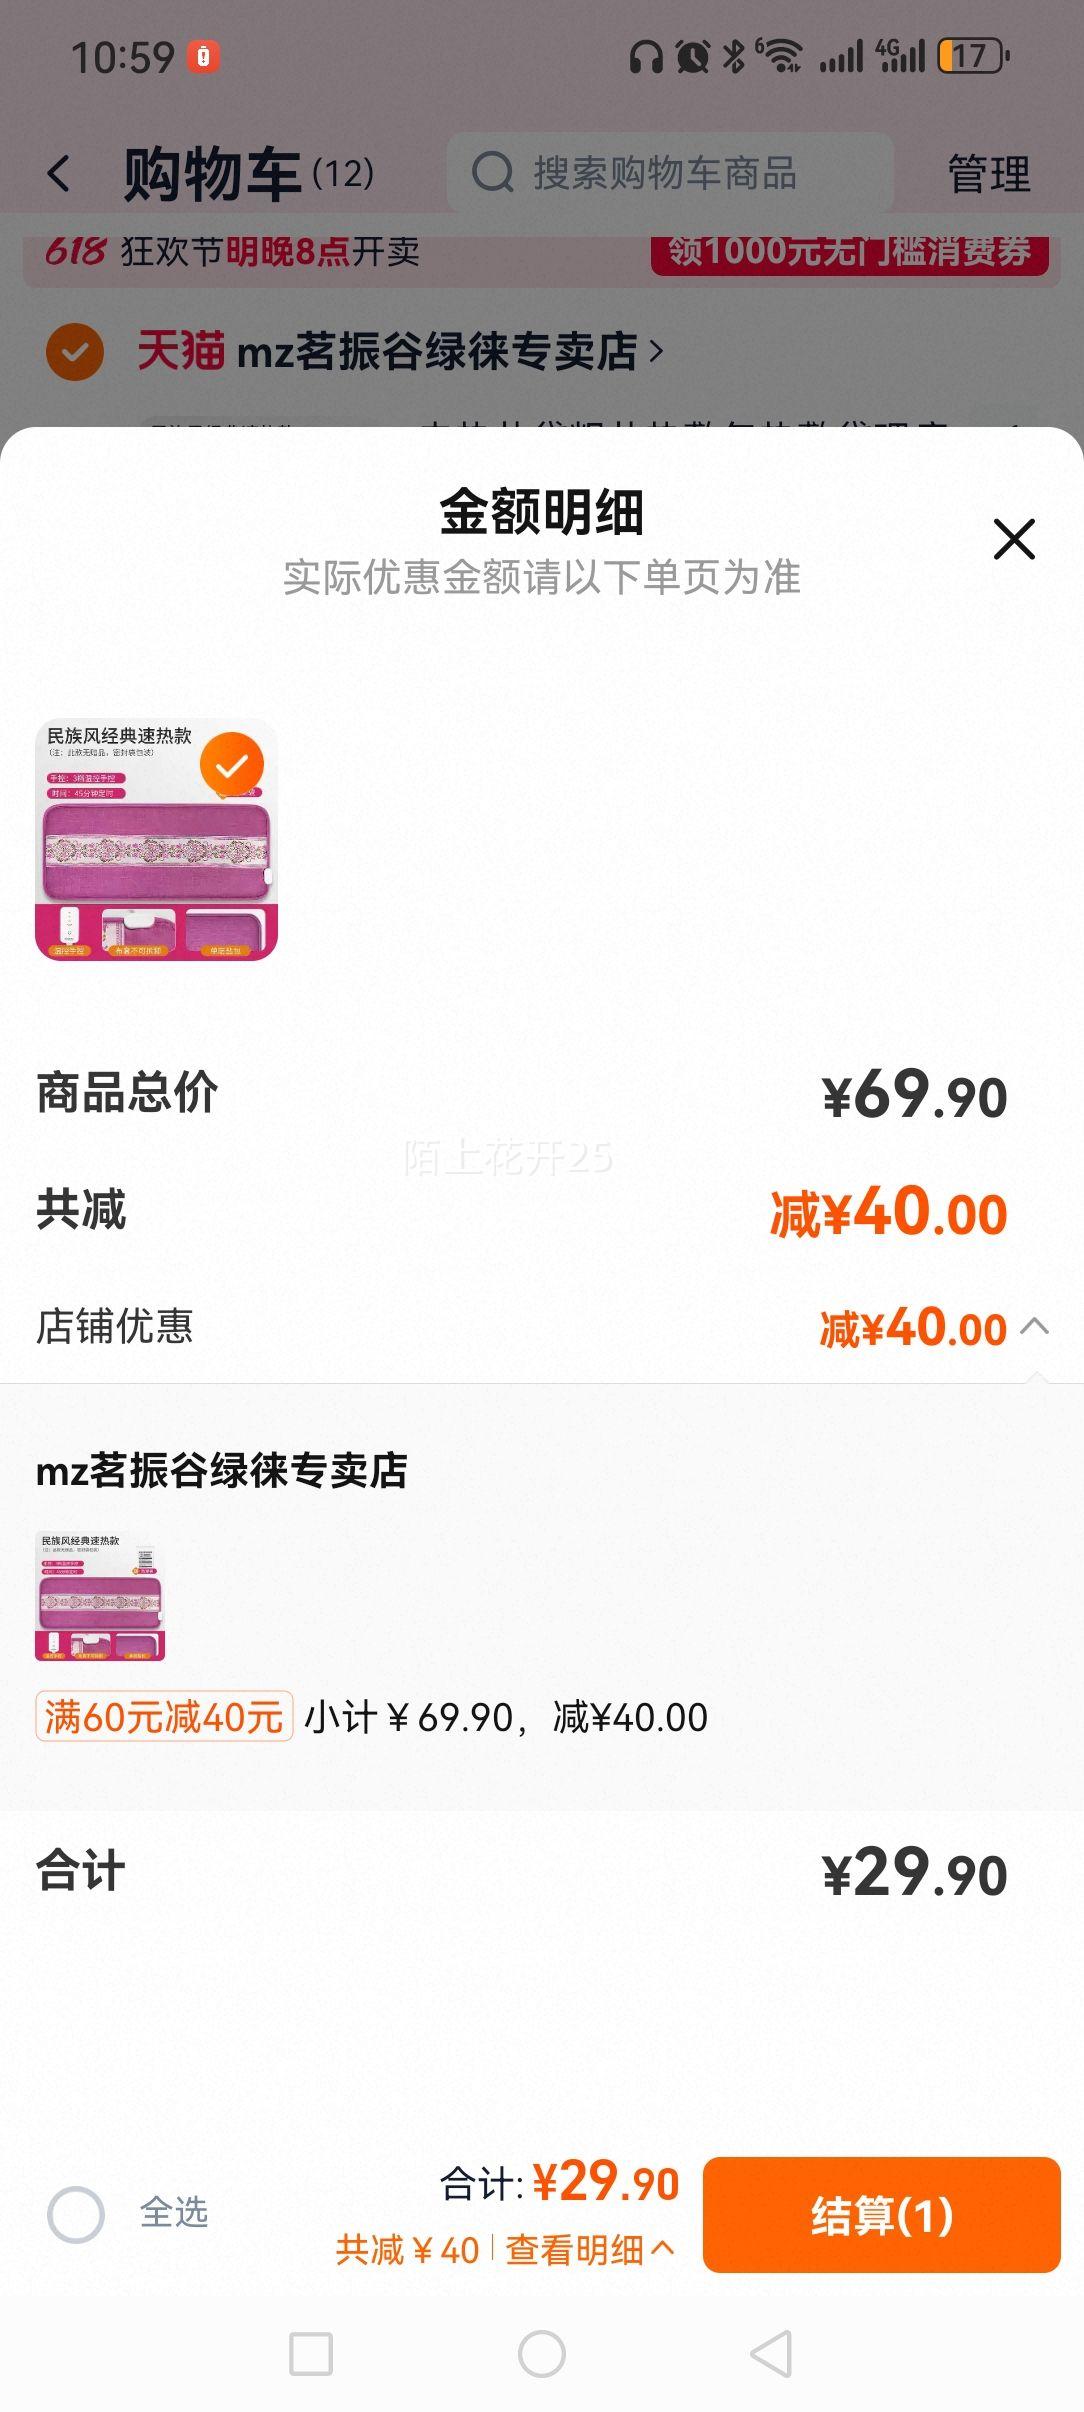Open 管理 in cart header
The width and height of the screenshot is (1084, 2412).
tap(989, 174)
